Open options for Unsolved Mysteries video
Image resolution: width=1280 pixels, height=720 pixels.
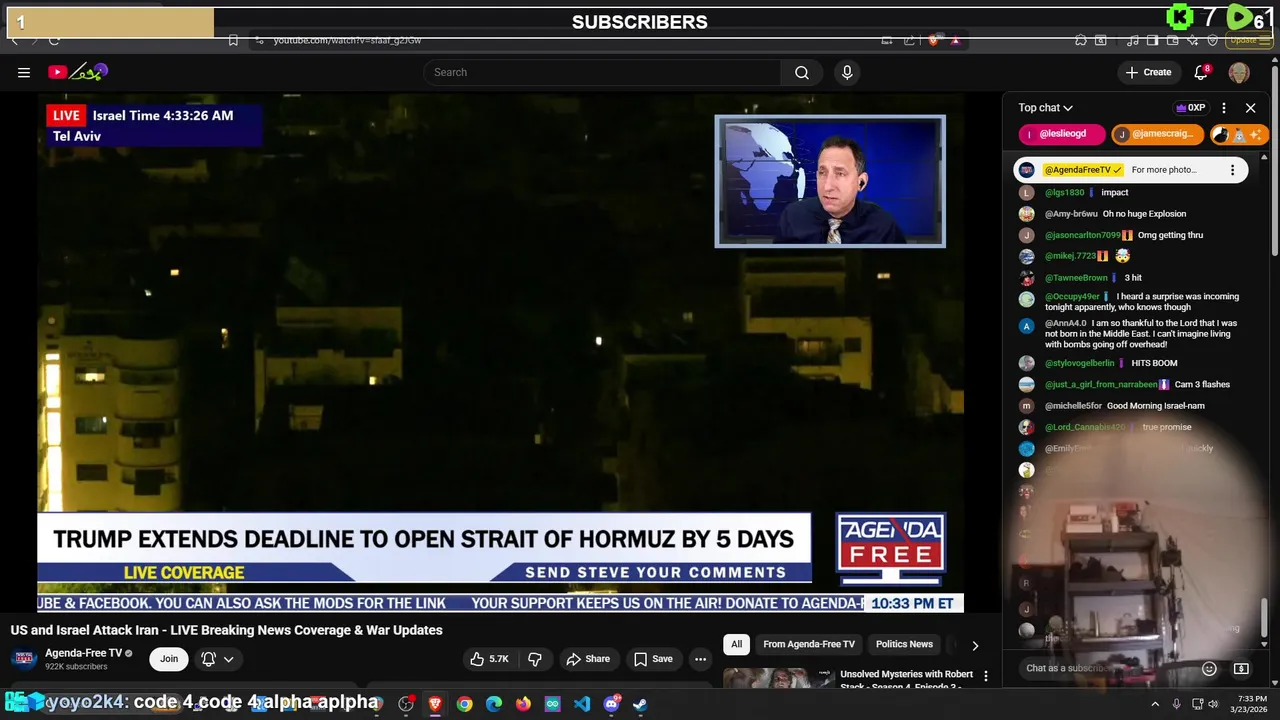[x=986, y=676]
